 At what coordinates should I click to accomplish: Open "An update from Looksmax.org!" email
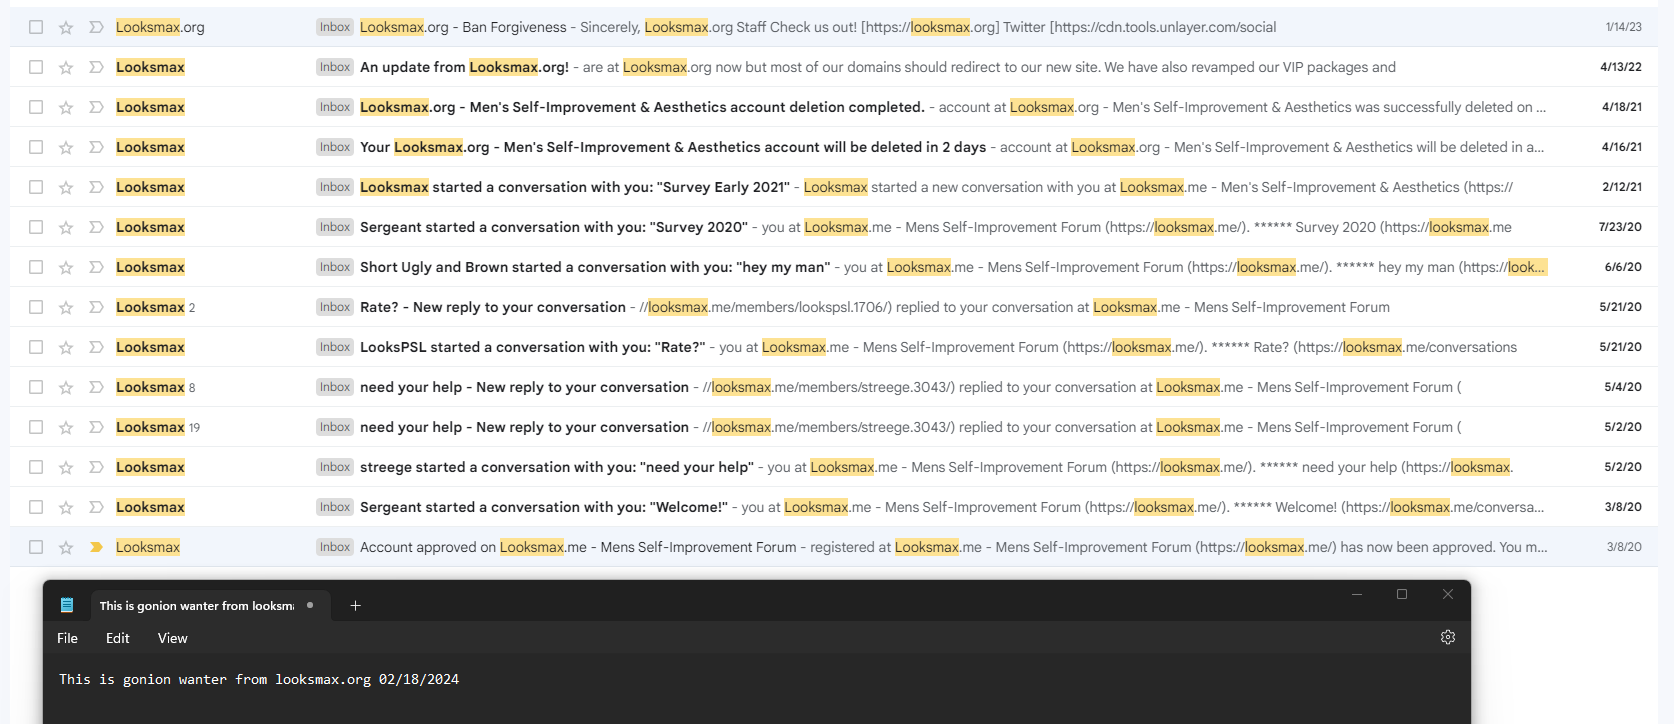[834, 67]
